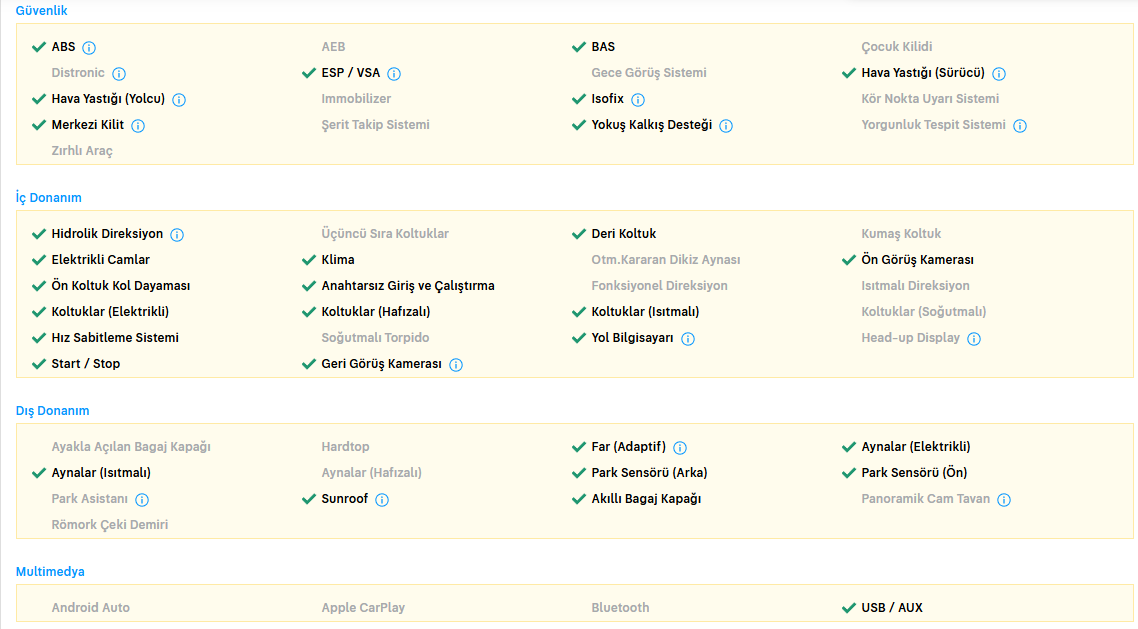Click the info icon beside Distronic
Image resolution: width=1138 pixels, height=629 pixels.
tap(119, 74)
